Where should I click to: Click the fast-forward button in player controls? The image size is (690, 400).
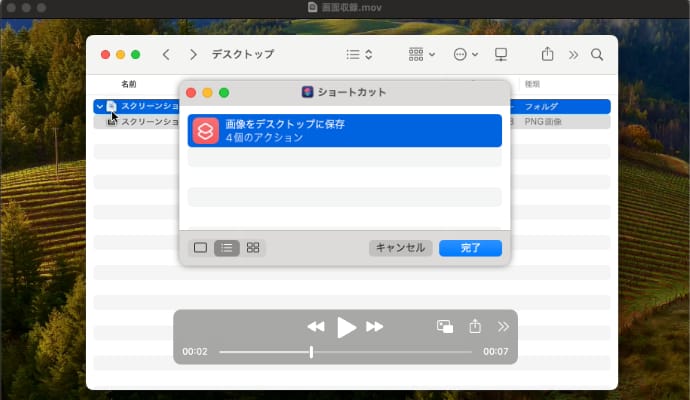click(x=375, y=327)
